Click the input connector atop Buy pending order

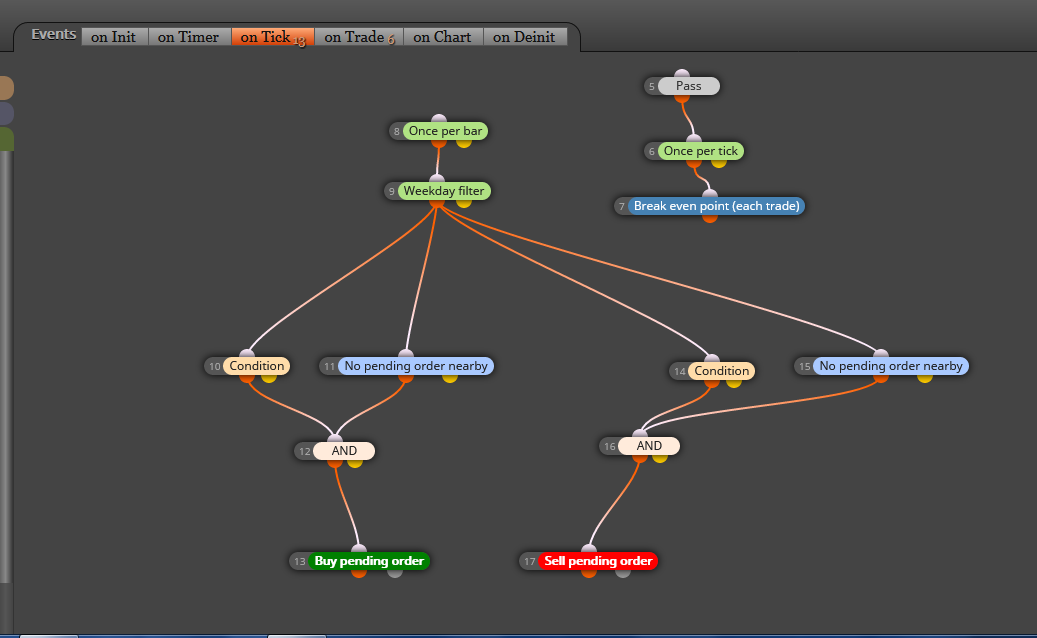(x=358, y=549)
